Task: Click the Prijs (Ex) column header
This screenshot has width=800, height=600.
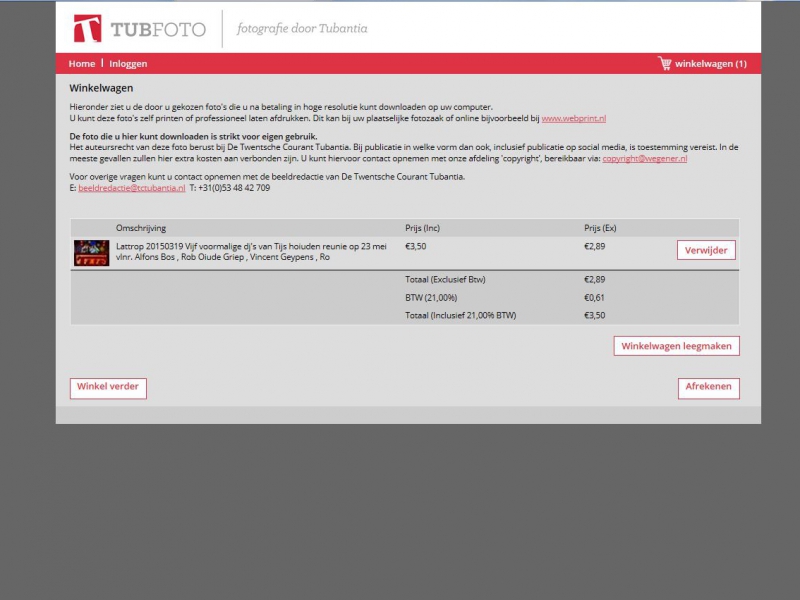Action: pyautogui.click(x=600, y=228)
